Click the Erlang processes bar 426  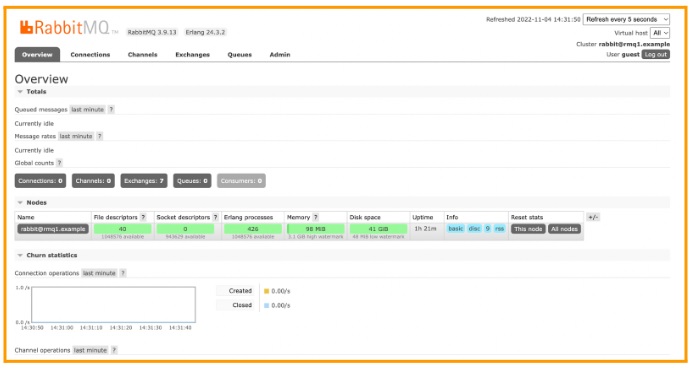point(253,229)
